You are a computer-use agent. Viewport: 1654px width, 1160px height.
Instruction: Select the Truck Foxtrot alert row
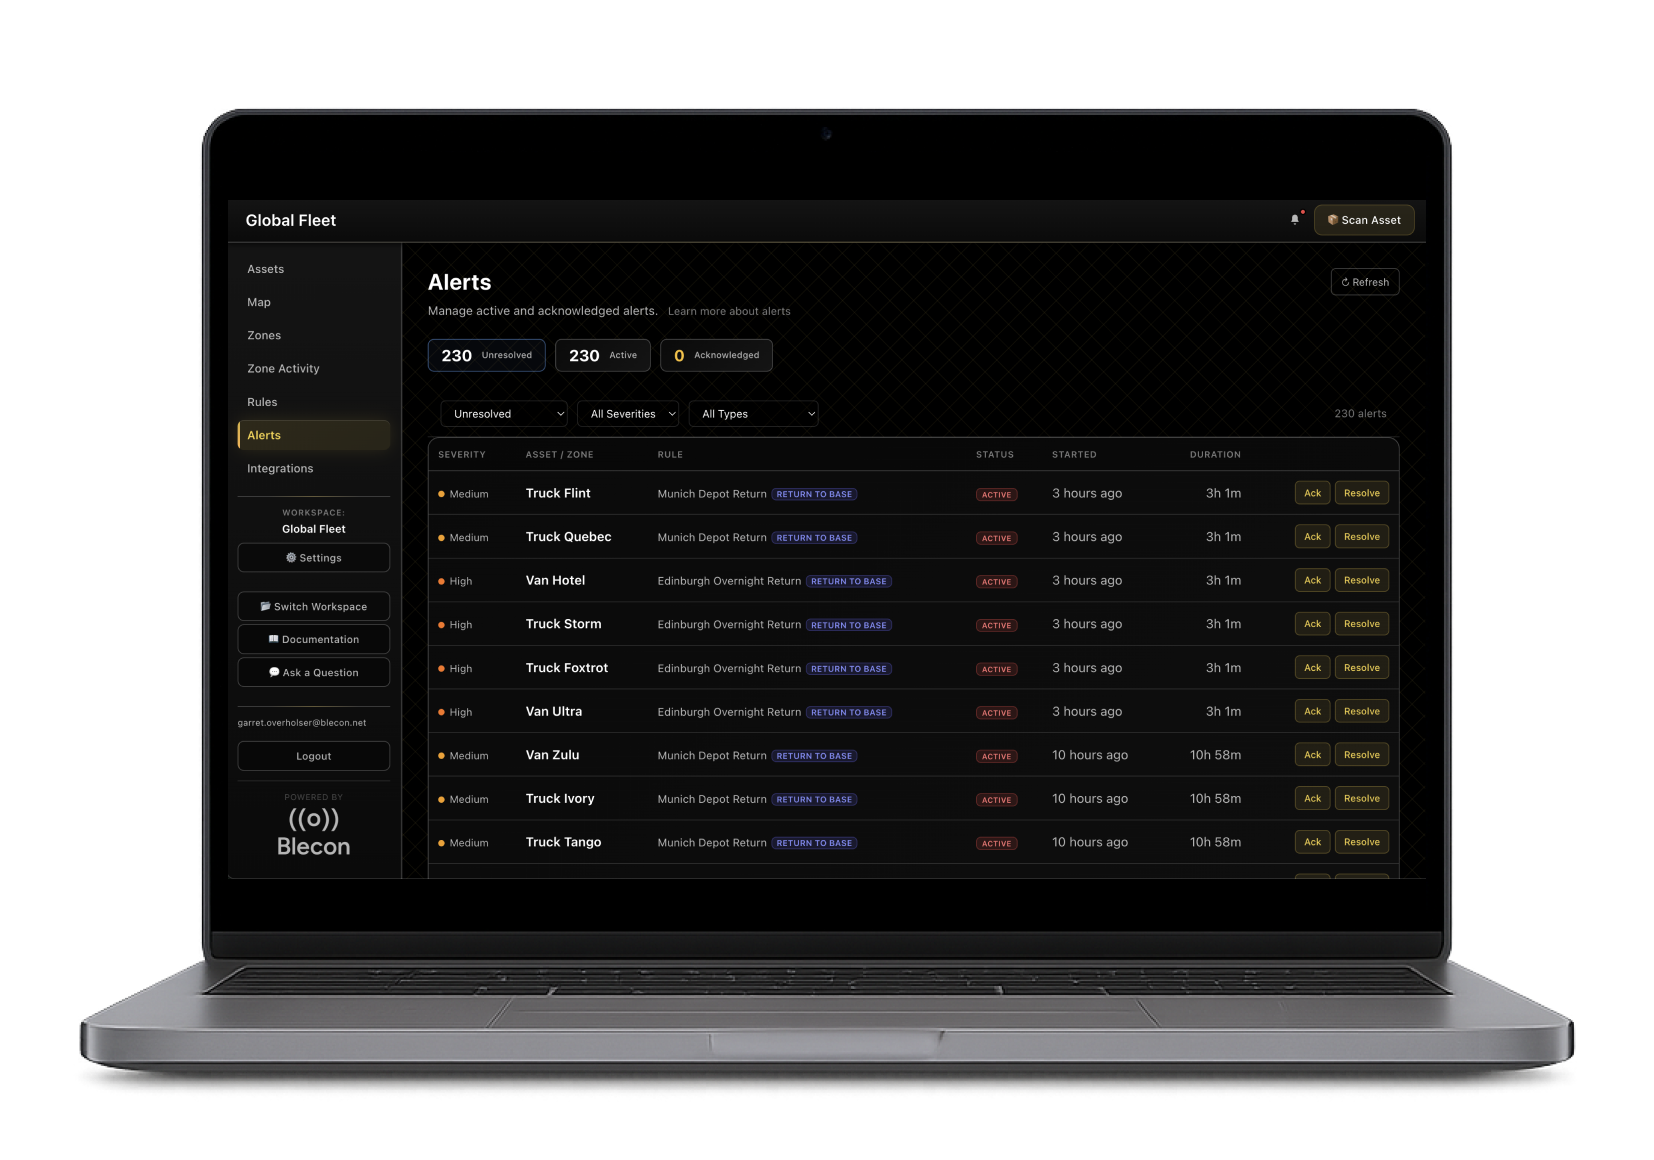[x=900, y=667]
